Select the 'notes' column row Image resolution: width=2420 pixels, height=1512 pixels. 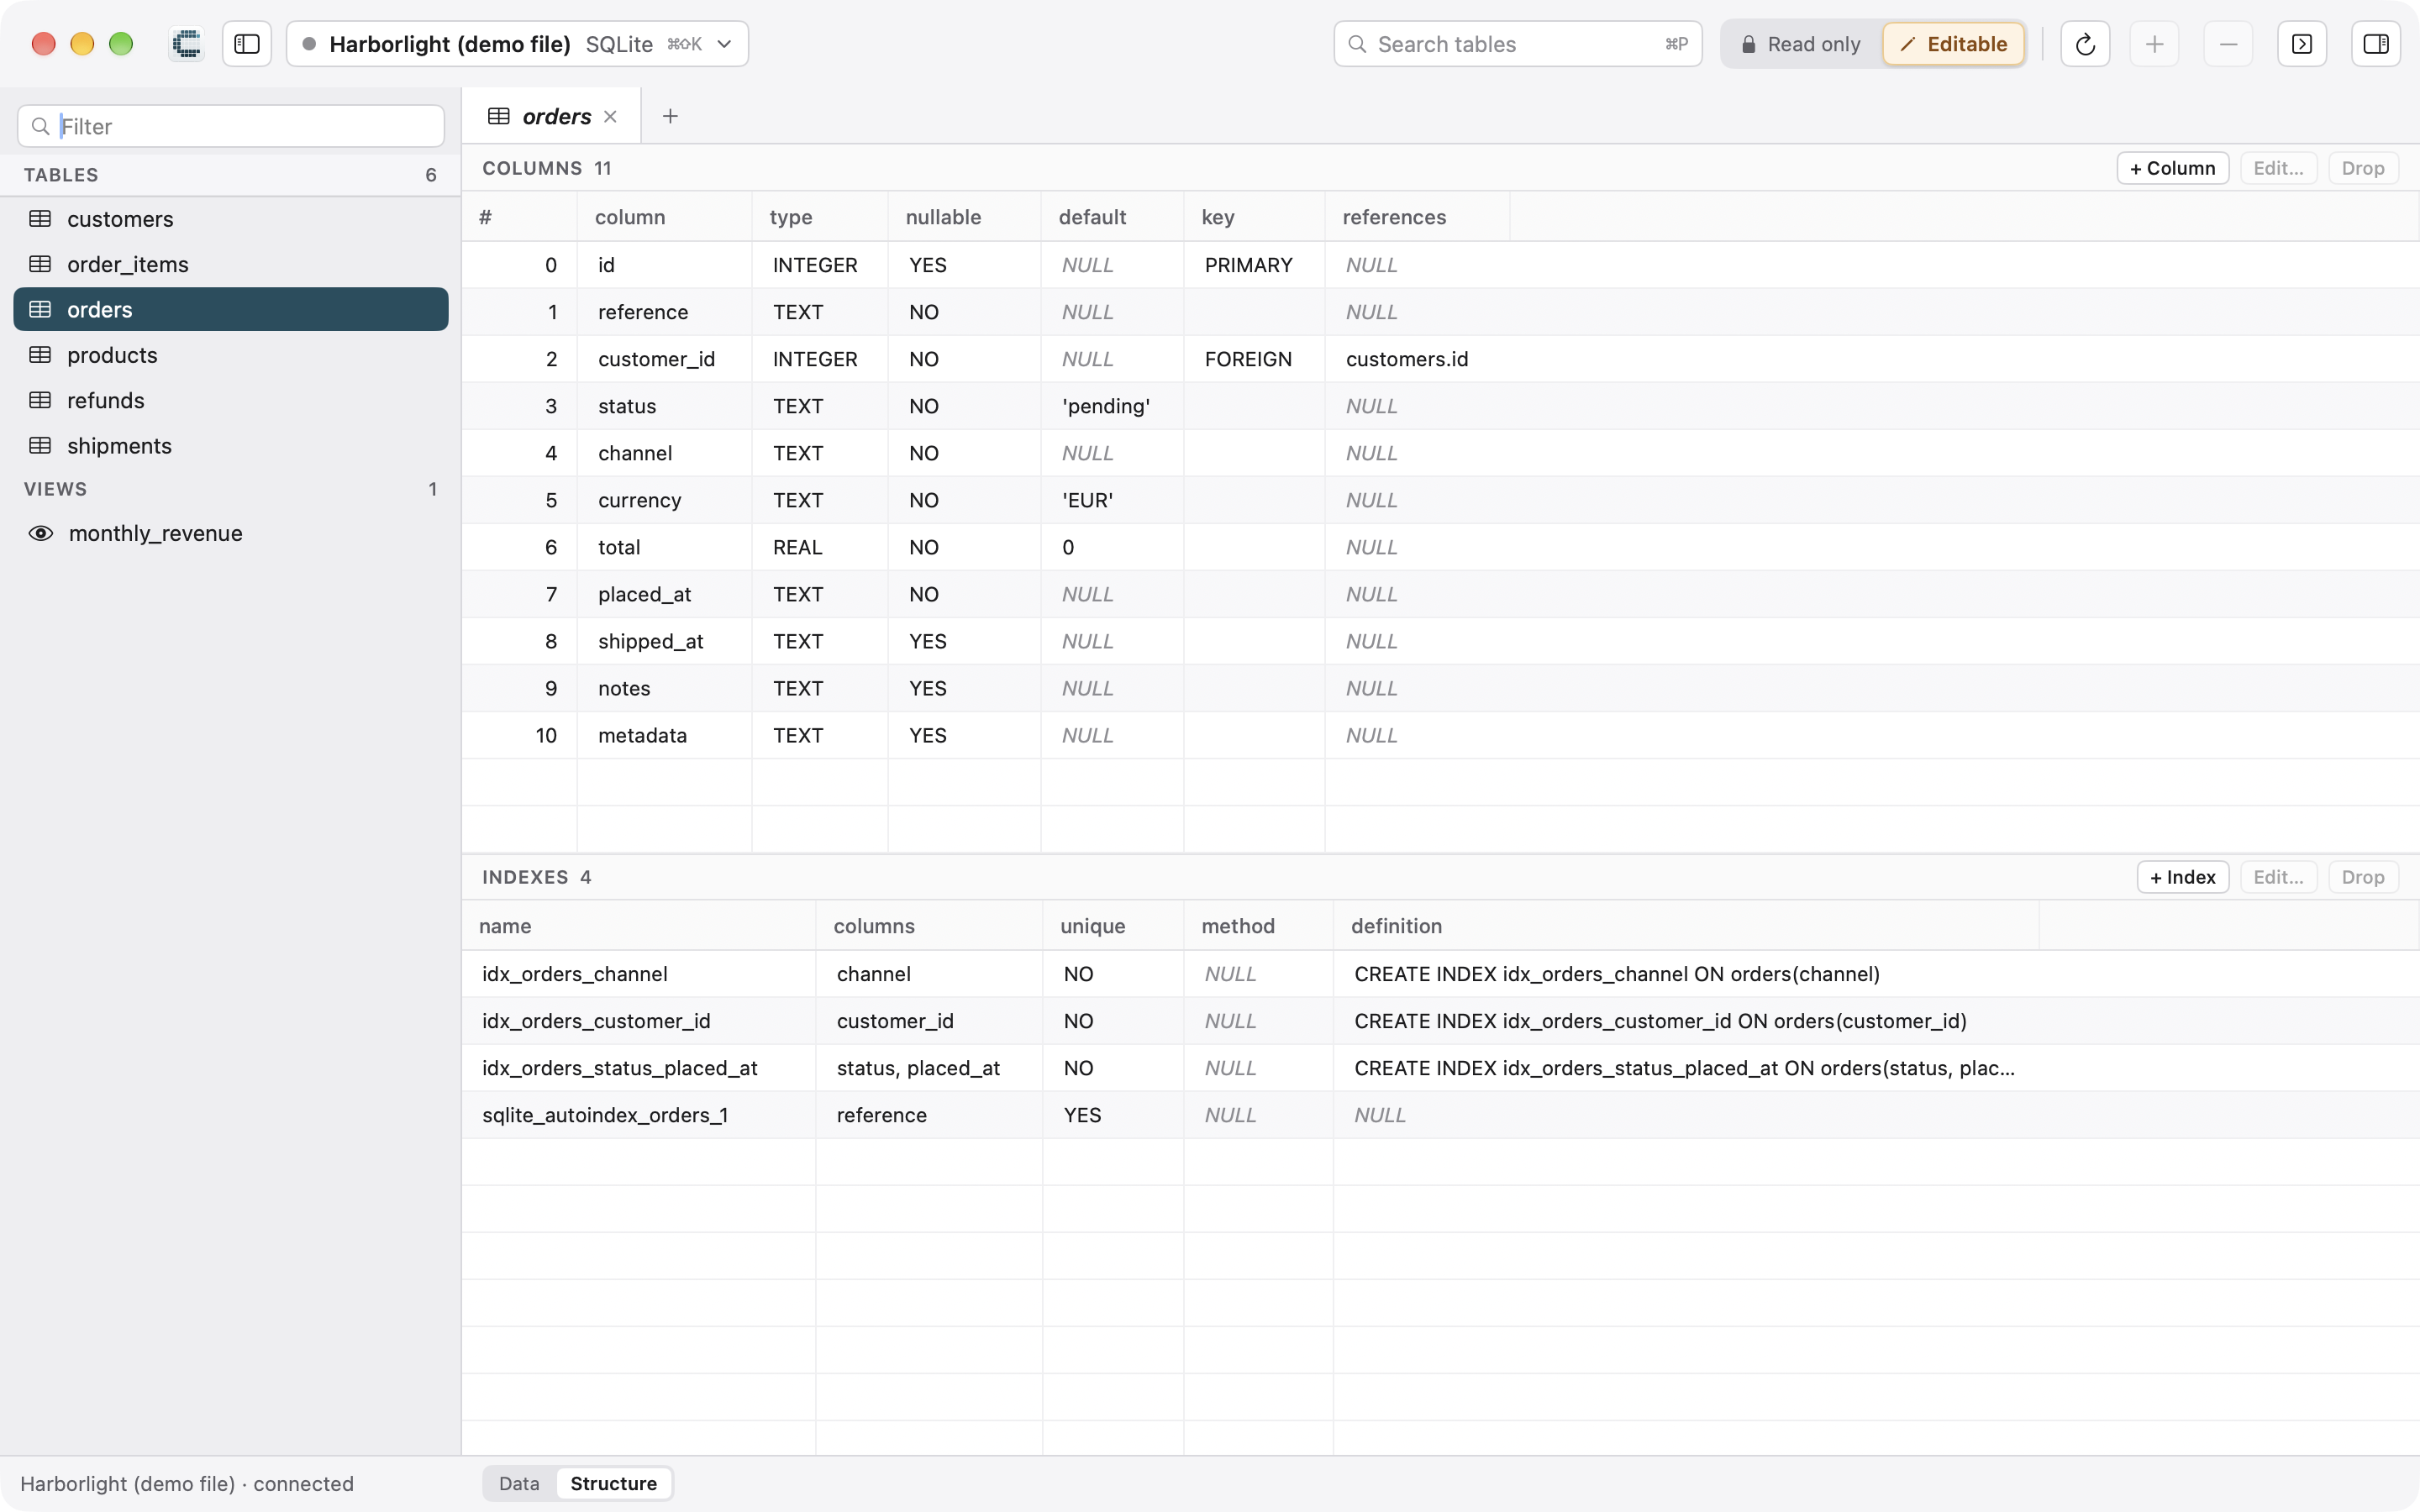[1440, 688]
